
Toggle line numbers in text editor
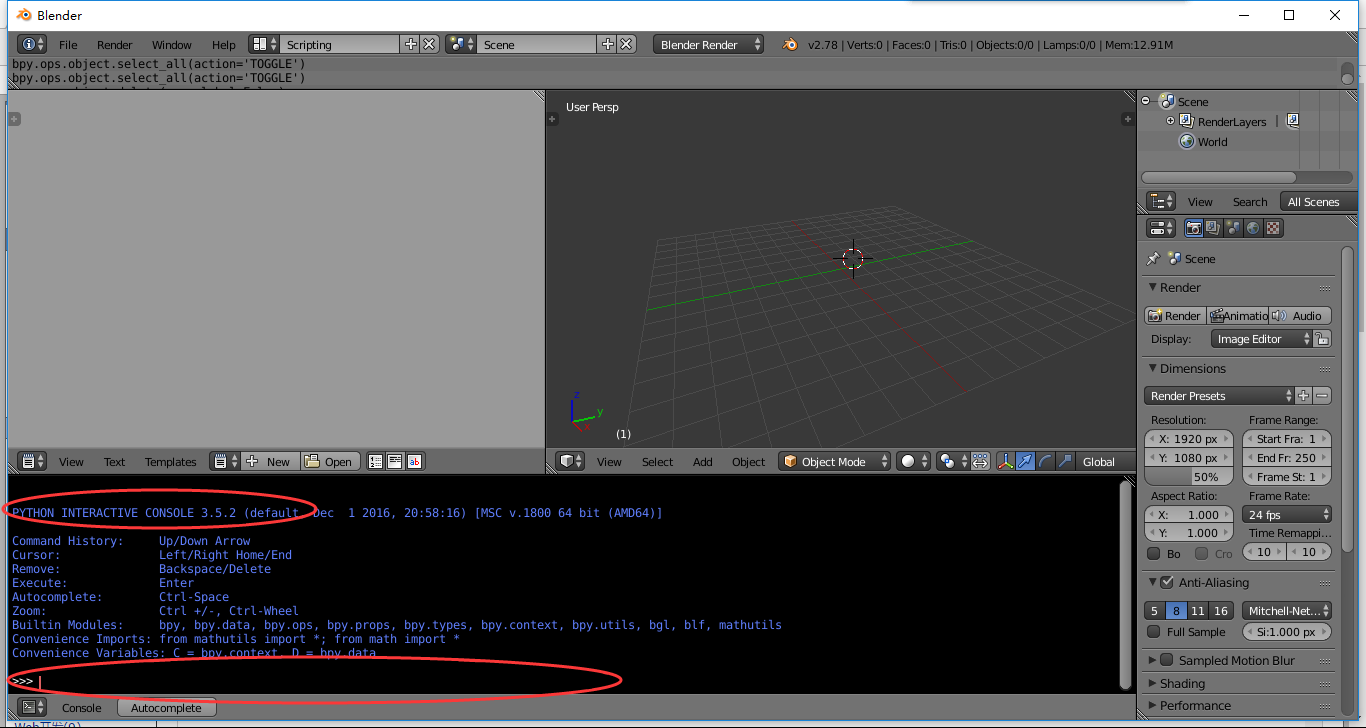pyautogui.click(x=376, y=461)
